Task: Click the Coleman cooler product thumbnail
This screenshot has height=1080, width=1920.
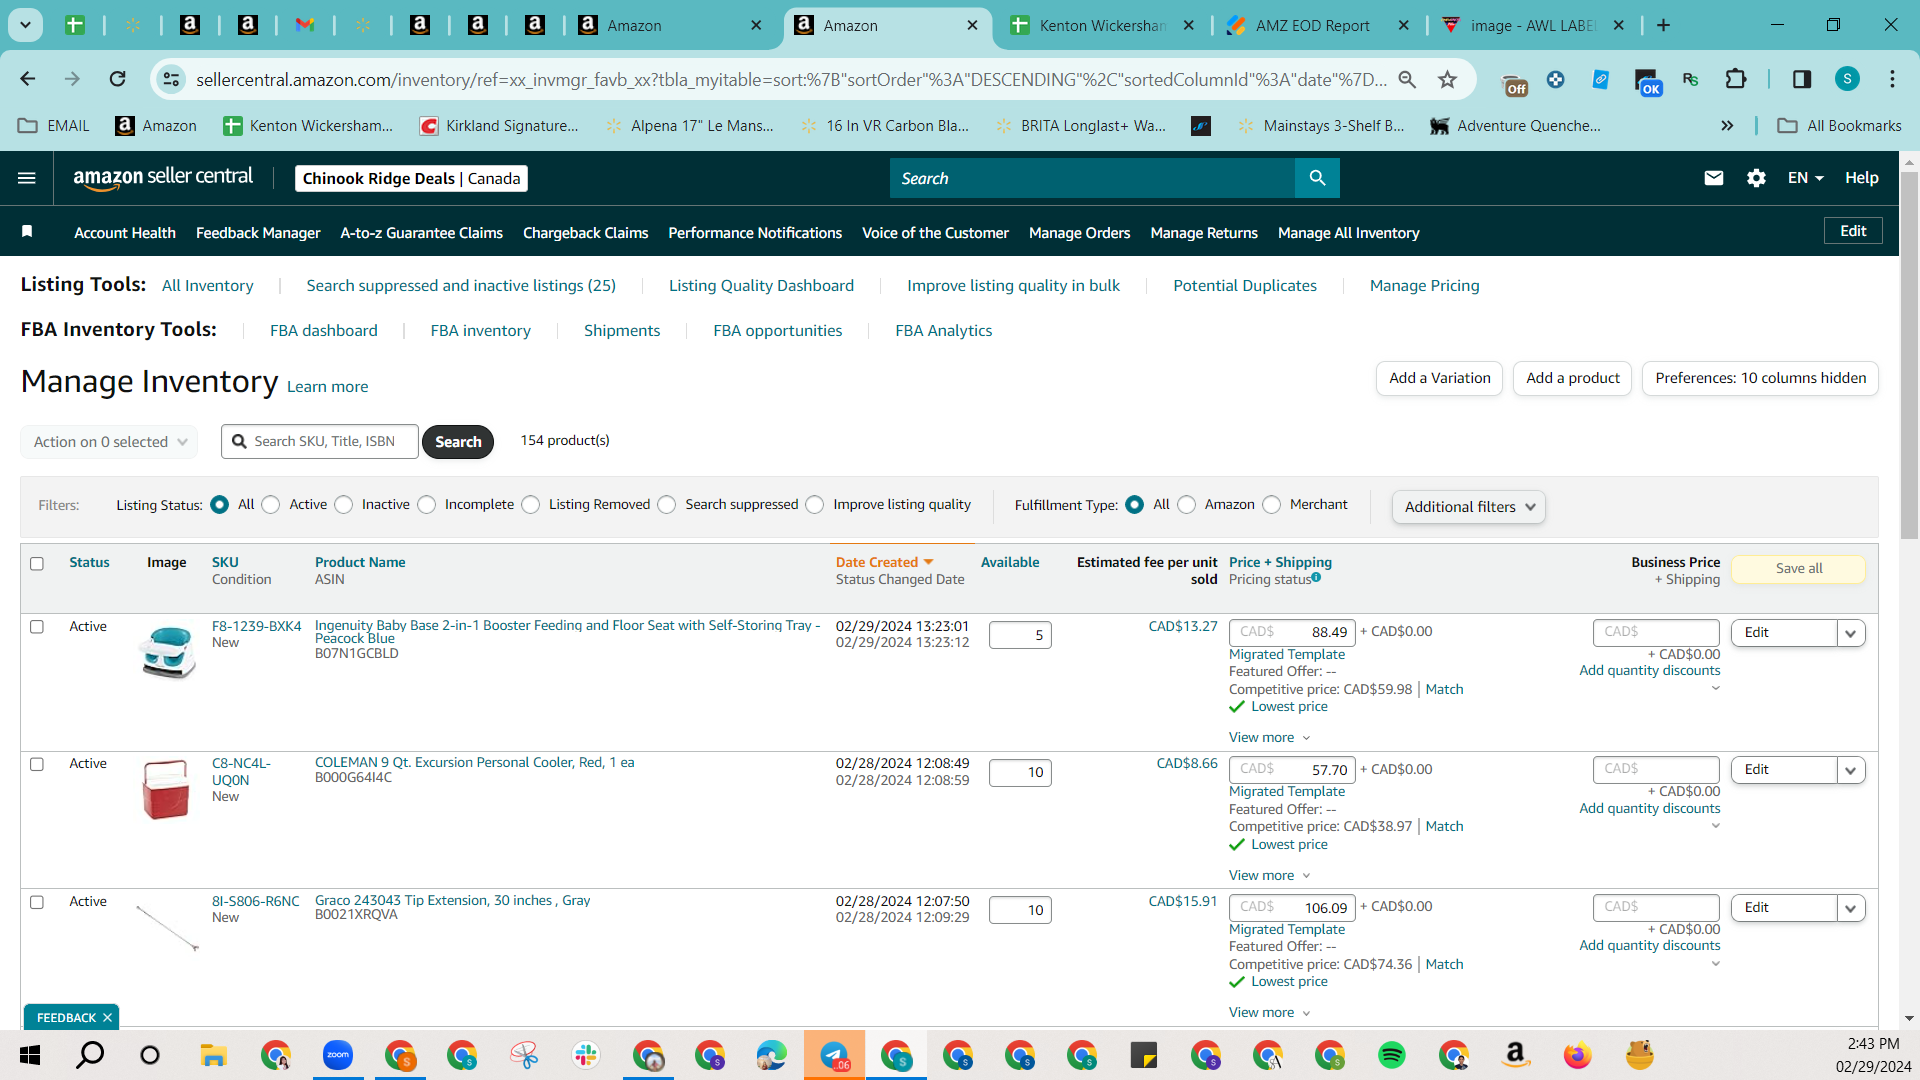Action: click(x=166, y=790)
